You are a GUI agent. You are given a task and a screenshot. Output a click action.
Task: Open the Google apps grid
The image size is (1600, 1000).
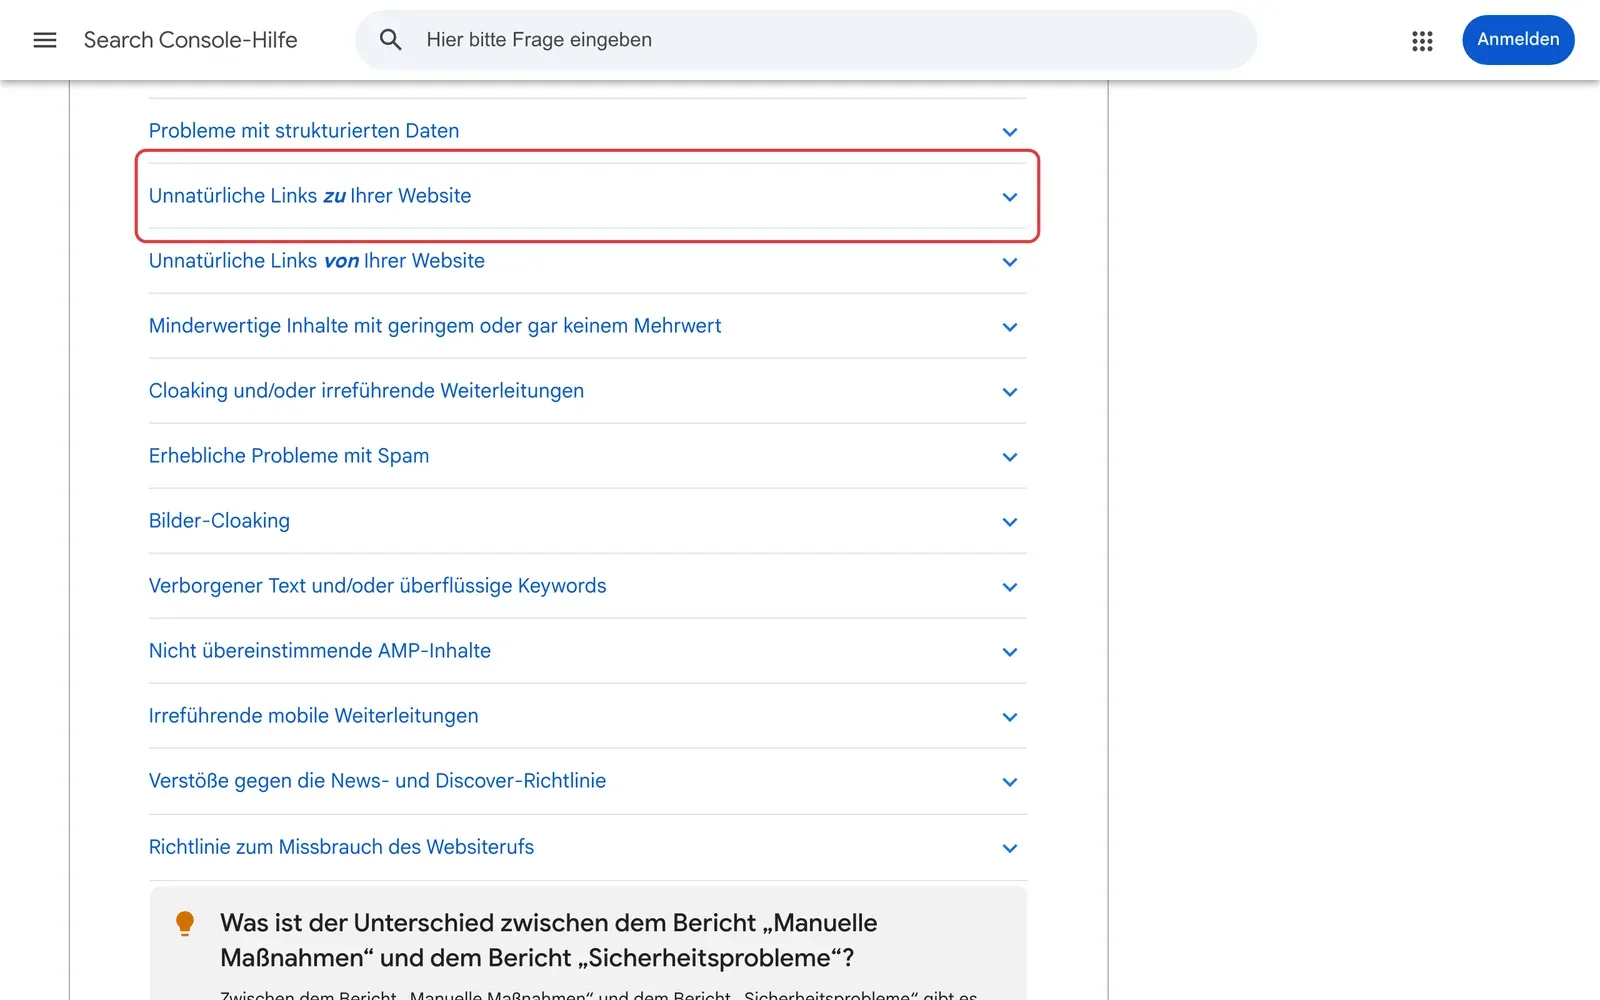1422,40
